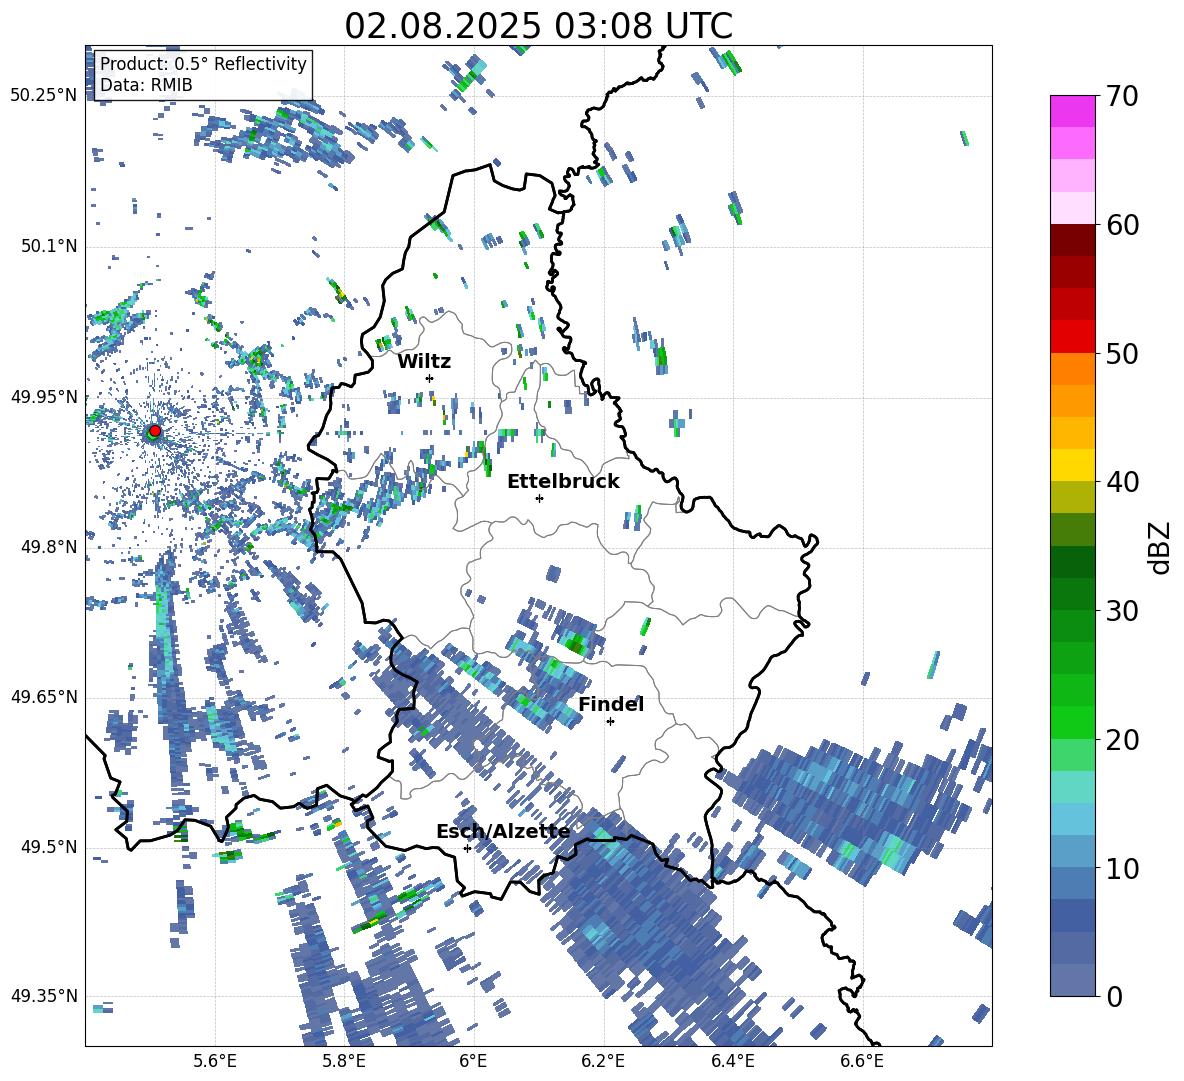Click the 50.25°N latitude label
This screenshot has width=1184, height=1081.
[44, 95]
